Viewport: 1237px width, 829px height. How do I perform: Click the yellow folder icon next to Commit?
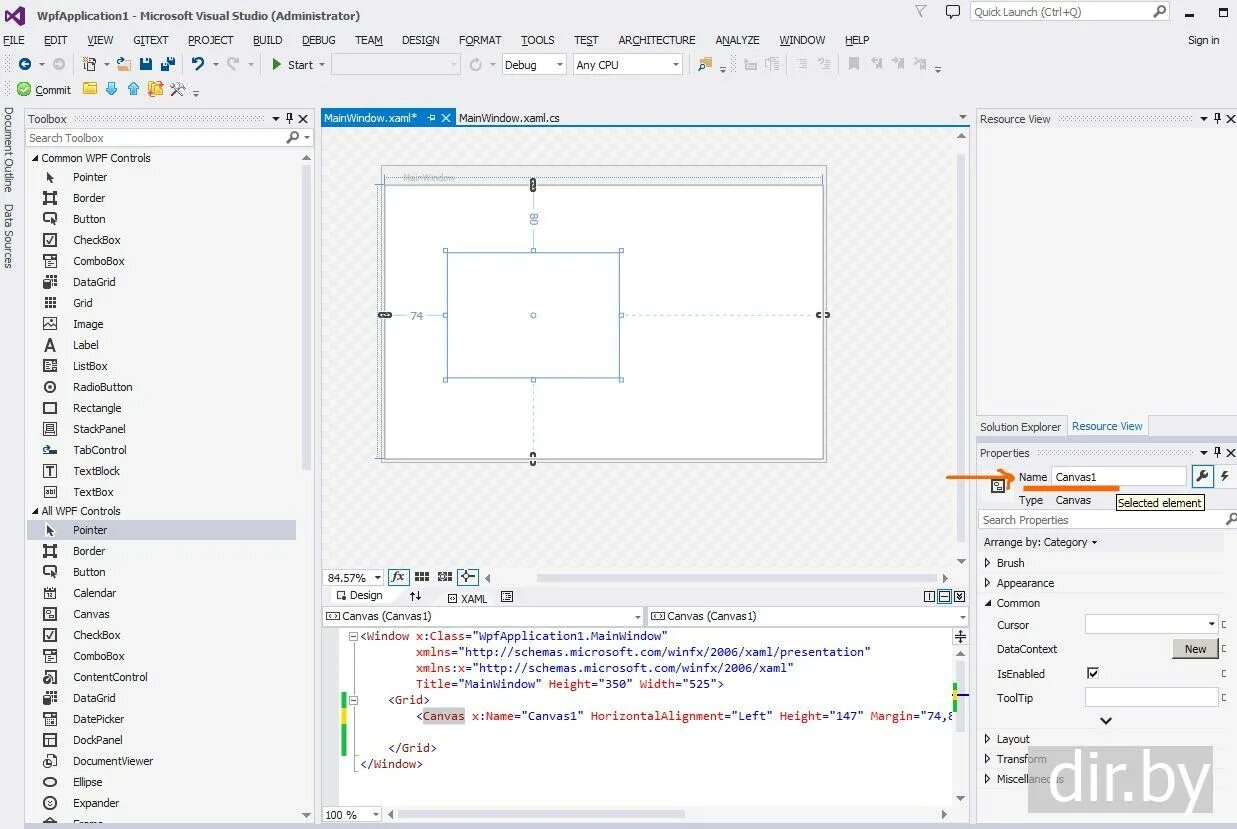90,89
